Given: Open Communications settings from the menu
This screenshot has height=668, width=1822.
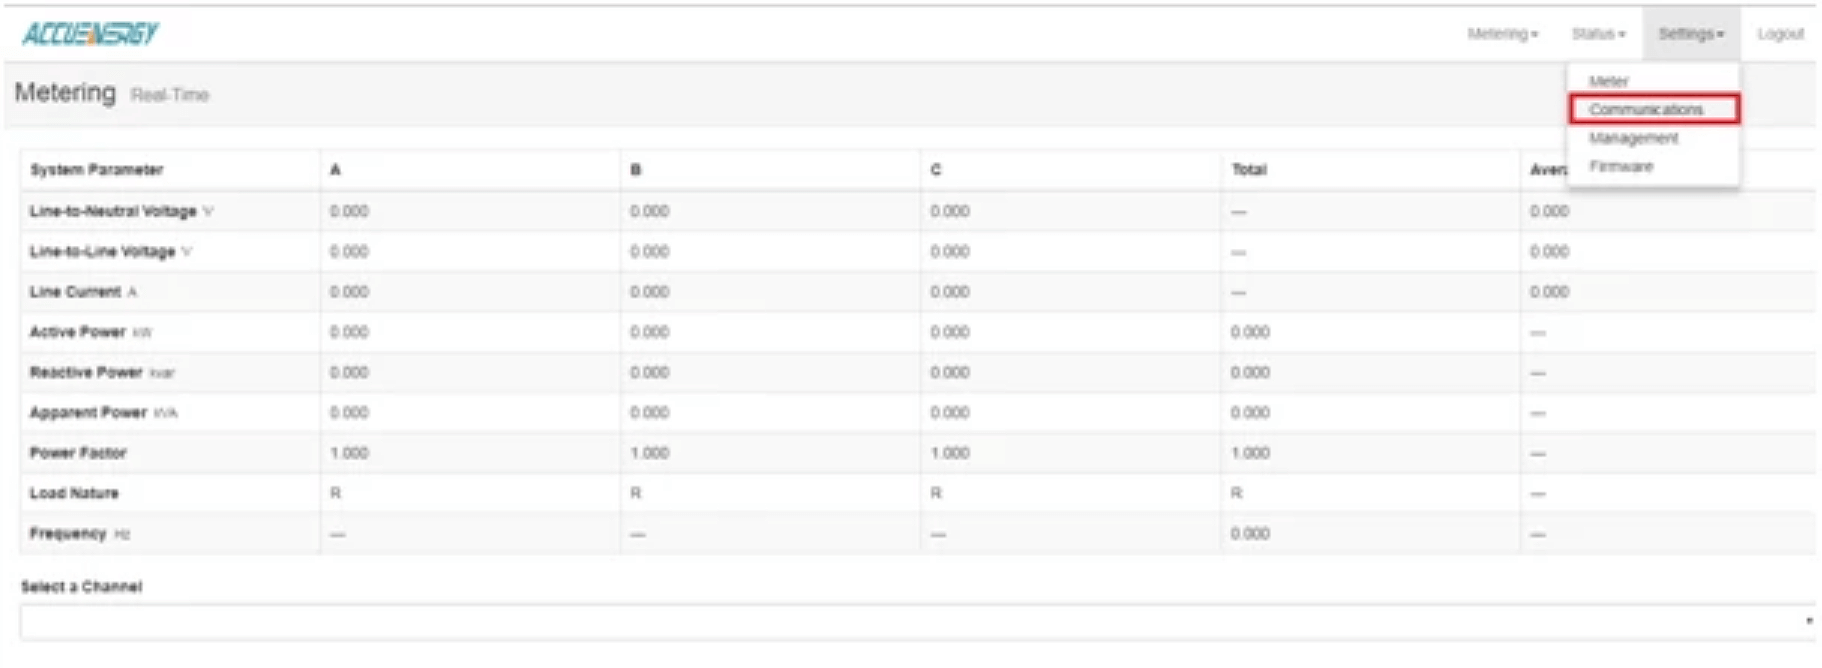Looking at the screenshot, I should [1646, 109].
